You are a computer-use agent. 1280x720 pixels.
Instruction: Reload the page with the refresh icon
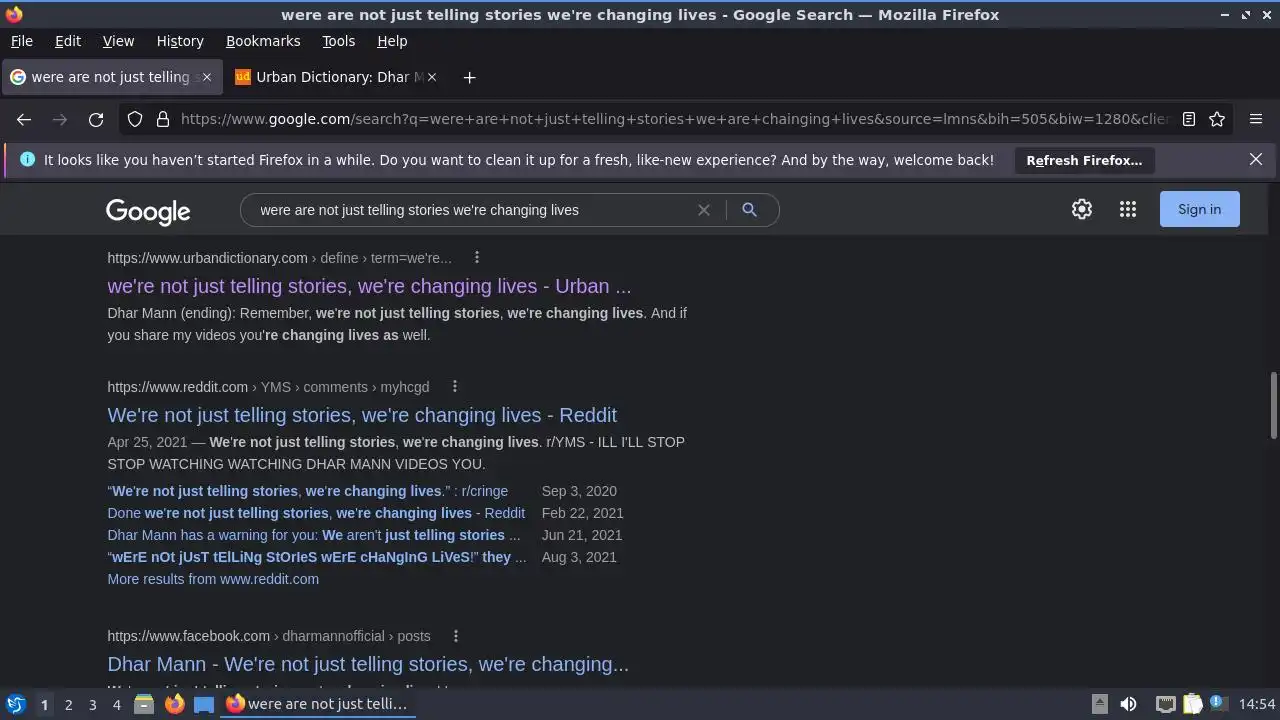96,119
